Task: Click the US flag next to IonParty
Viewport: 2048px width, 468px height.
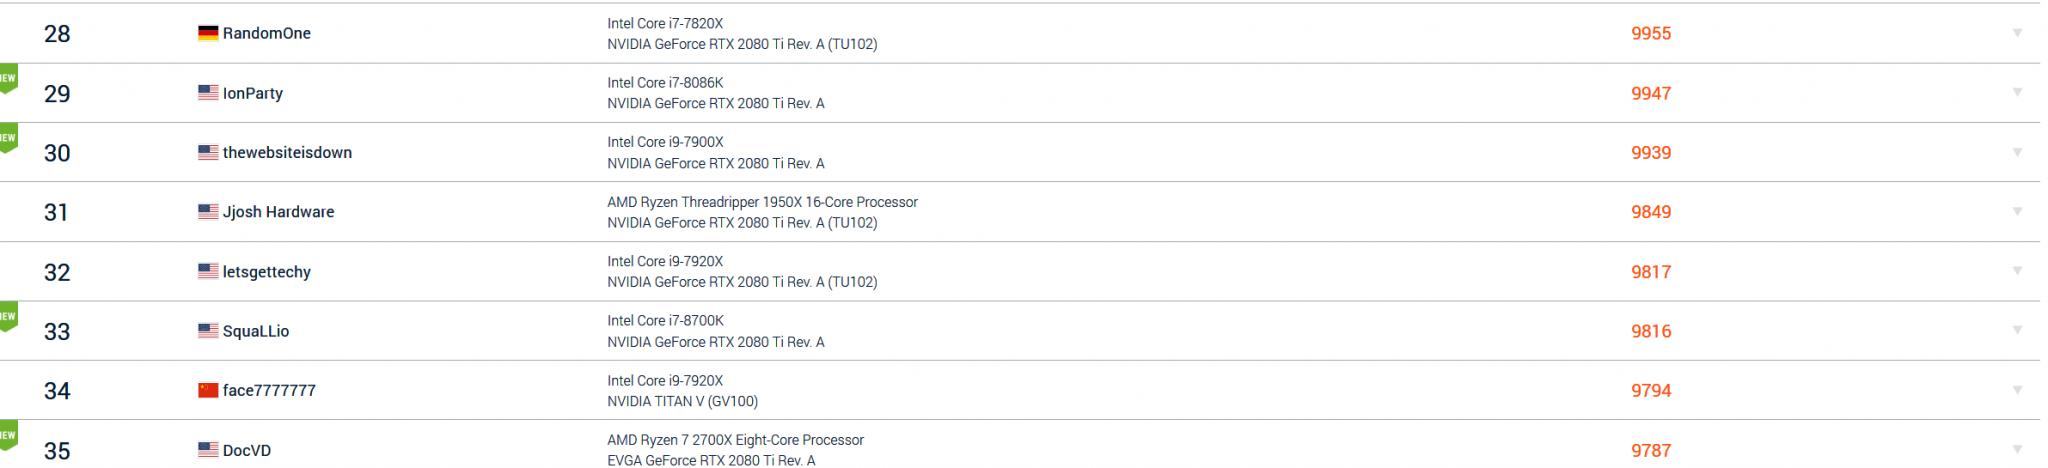Action: (x=208, y=93)
